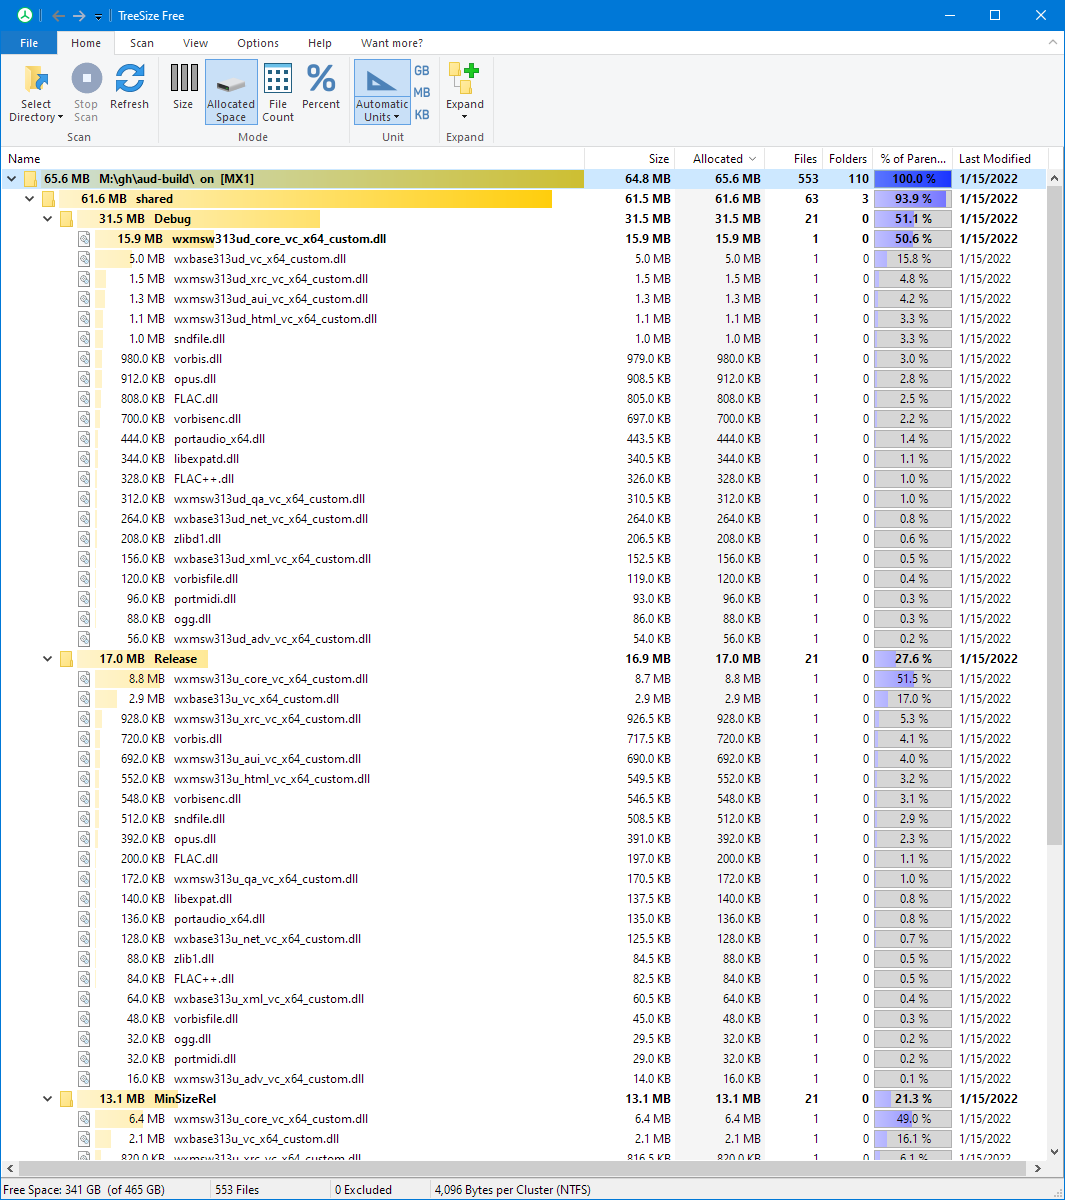
Task: Click file icon of wxmsw313ud_core_vc_x64_custom.dll
Action: (84, 239)
